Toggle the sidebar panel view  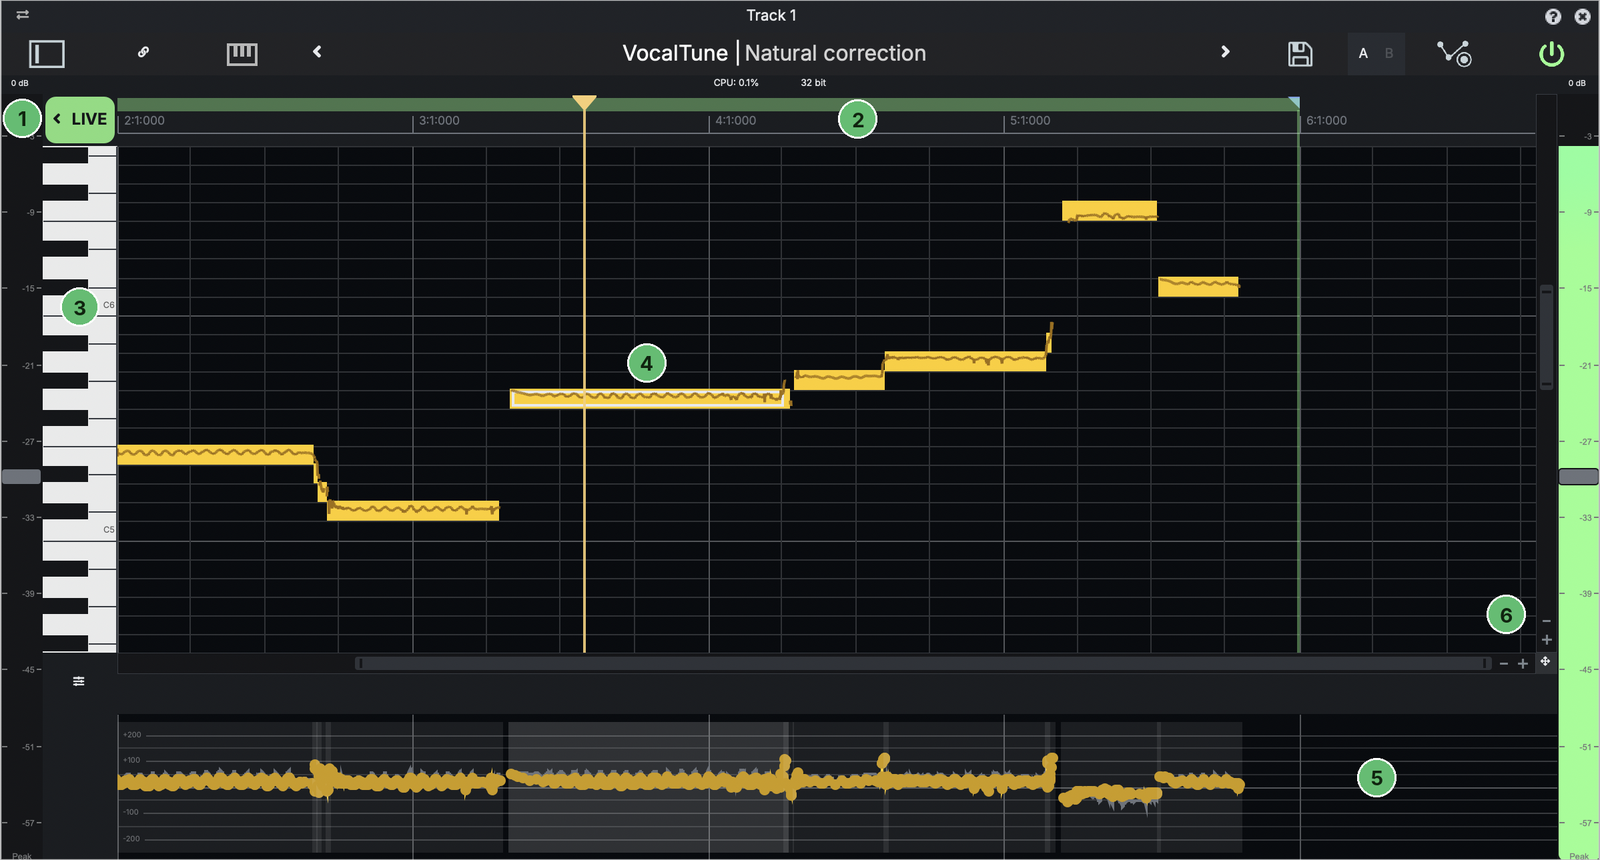point(46,53)
